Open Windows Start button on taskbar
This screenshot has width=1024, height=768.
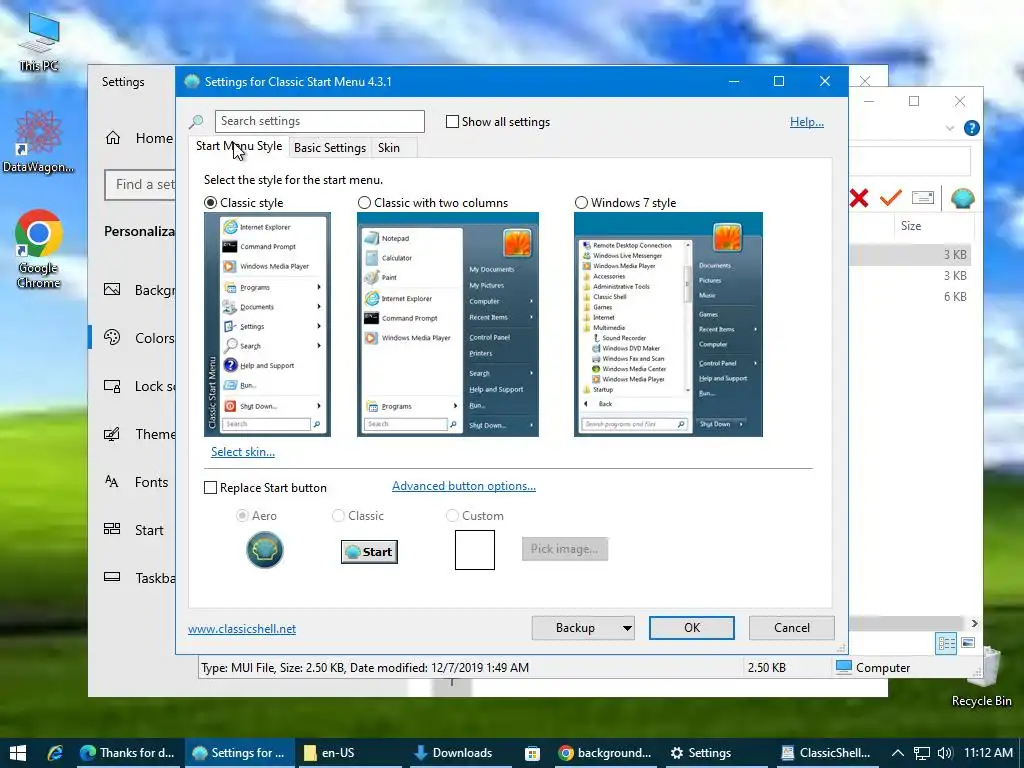(x=18, y=753)
